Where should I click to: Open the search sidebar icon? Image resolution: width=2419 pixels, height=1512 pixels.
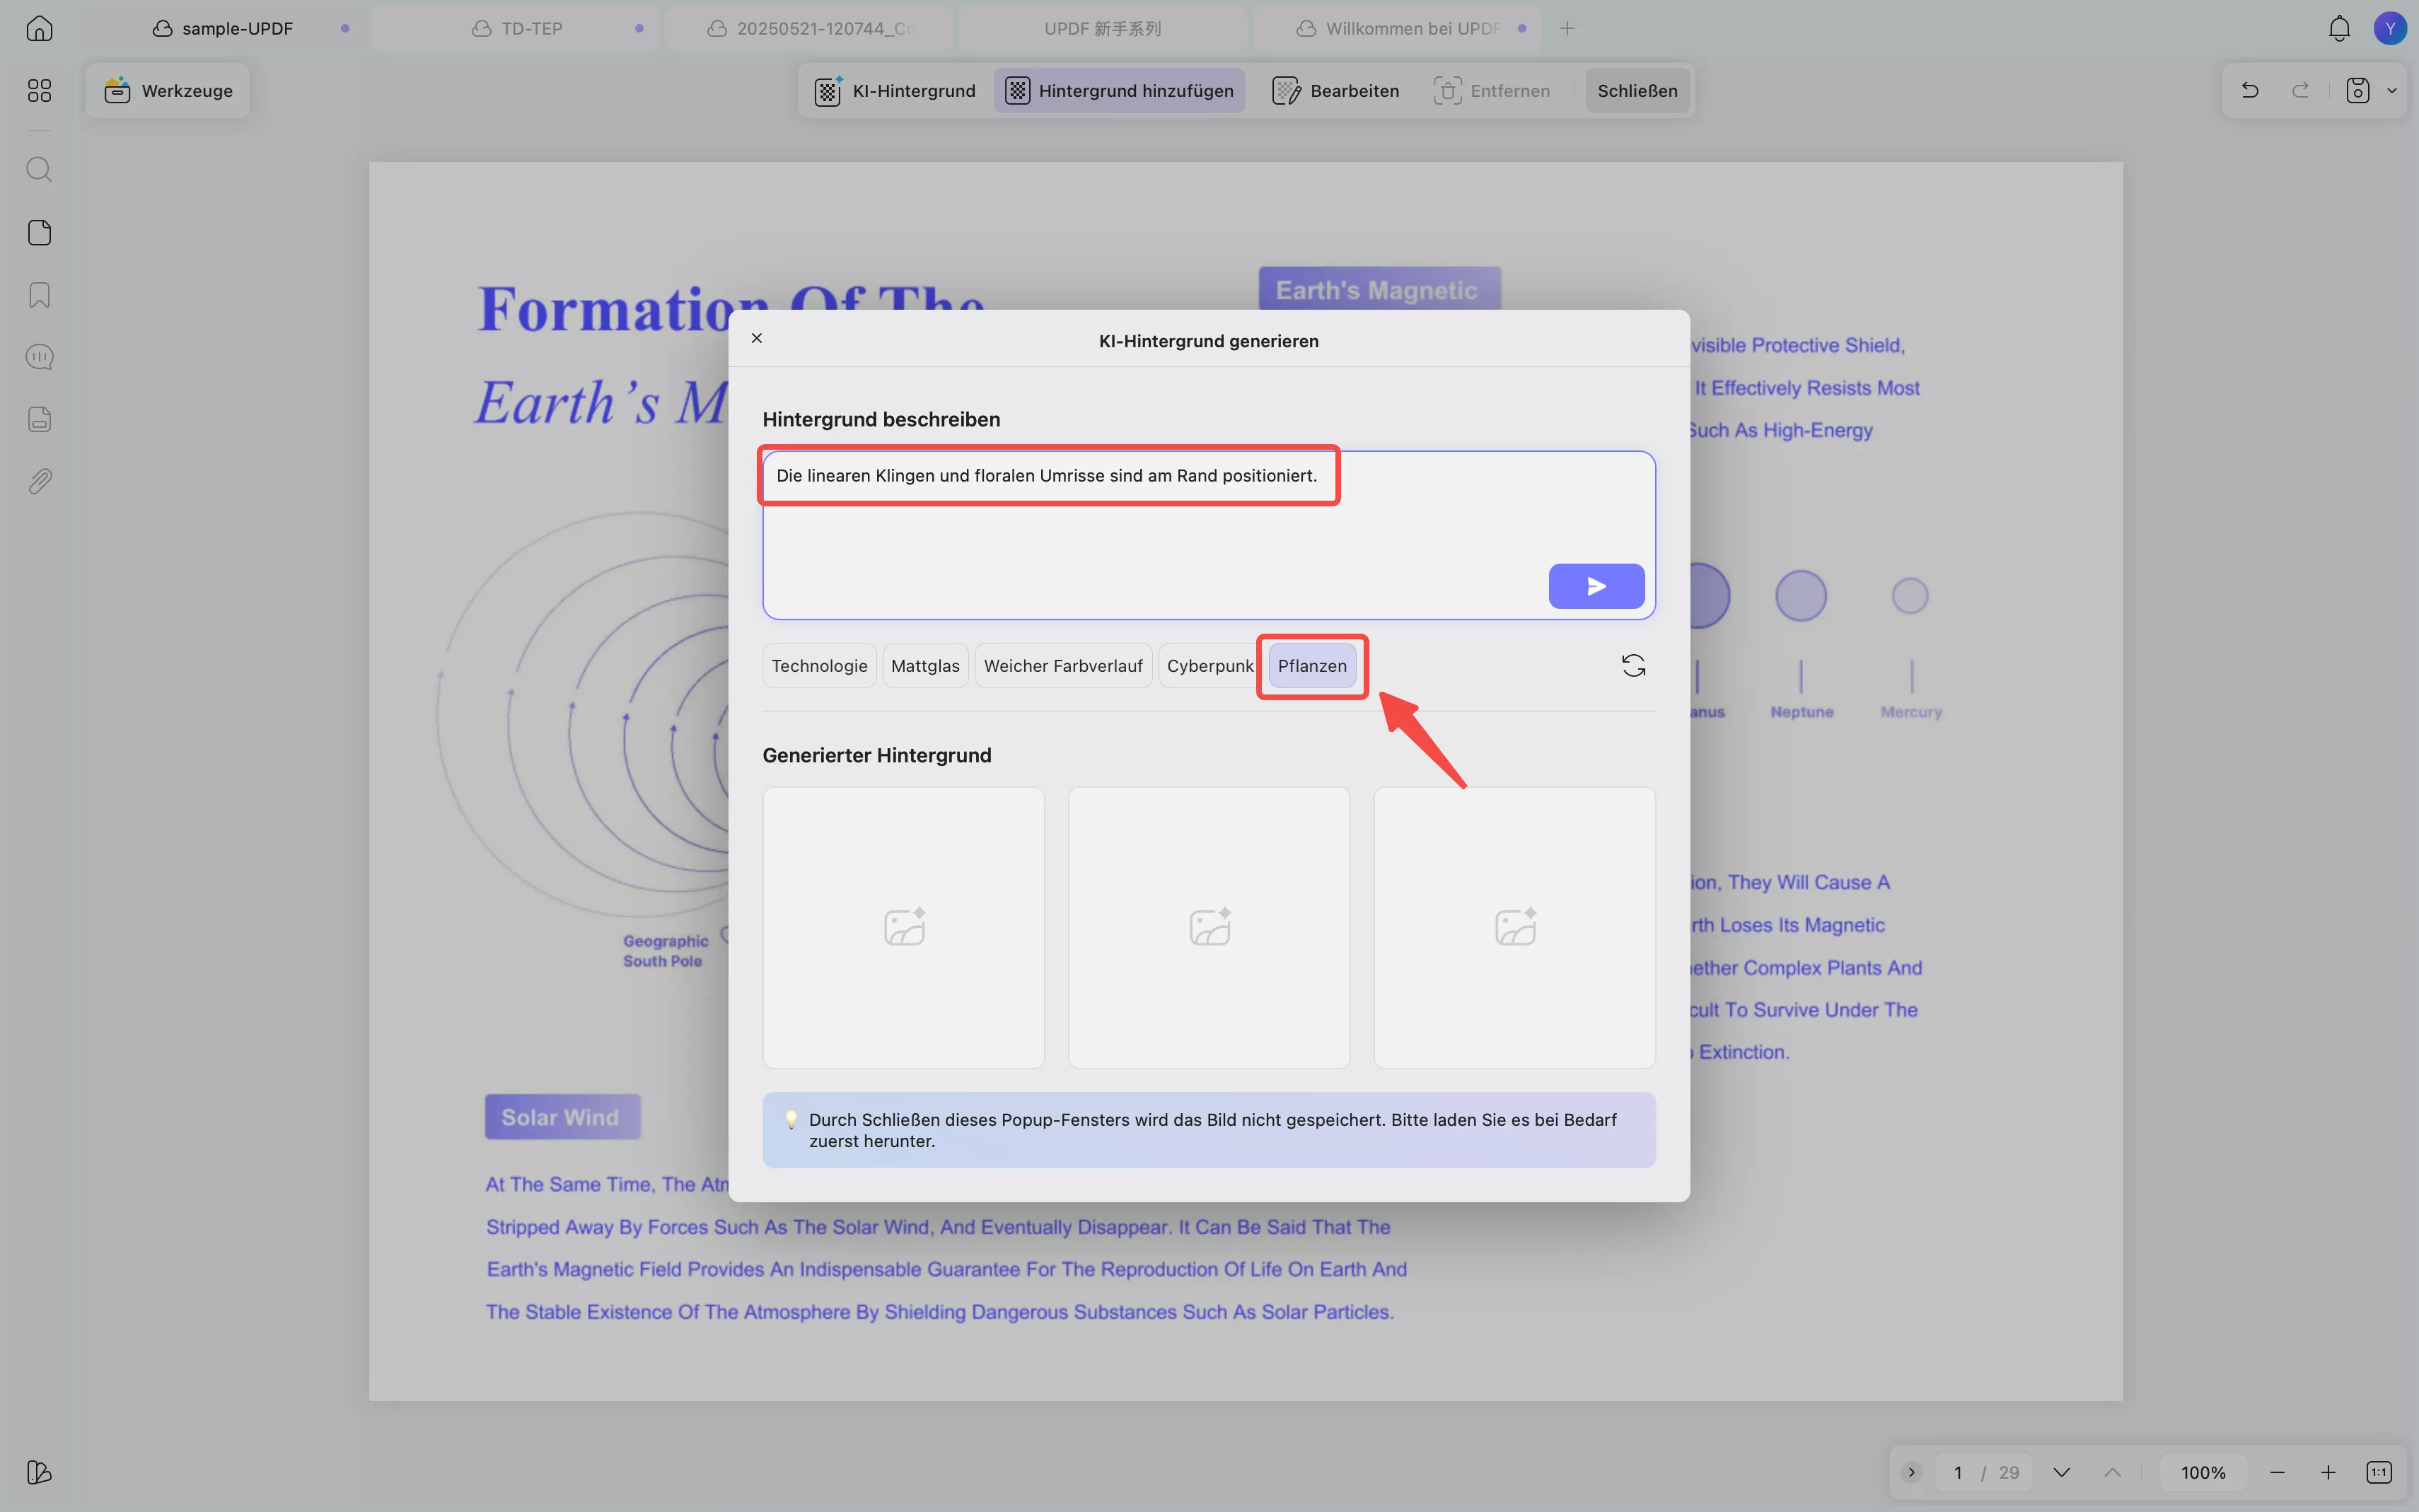tap(39, 169)
